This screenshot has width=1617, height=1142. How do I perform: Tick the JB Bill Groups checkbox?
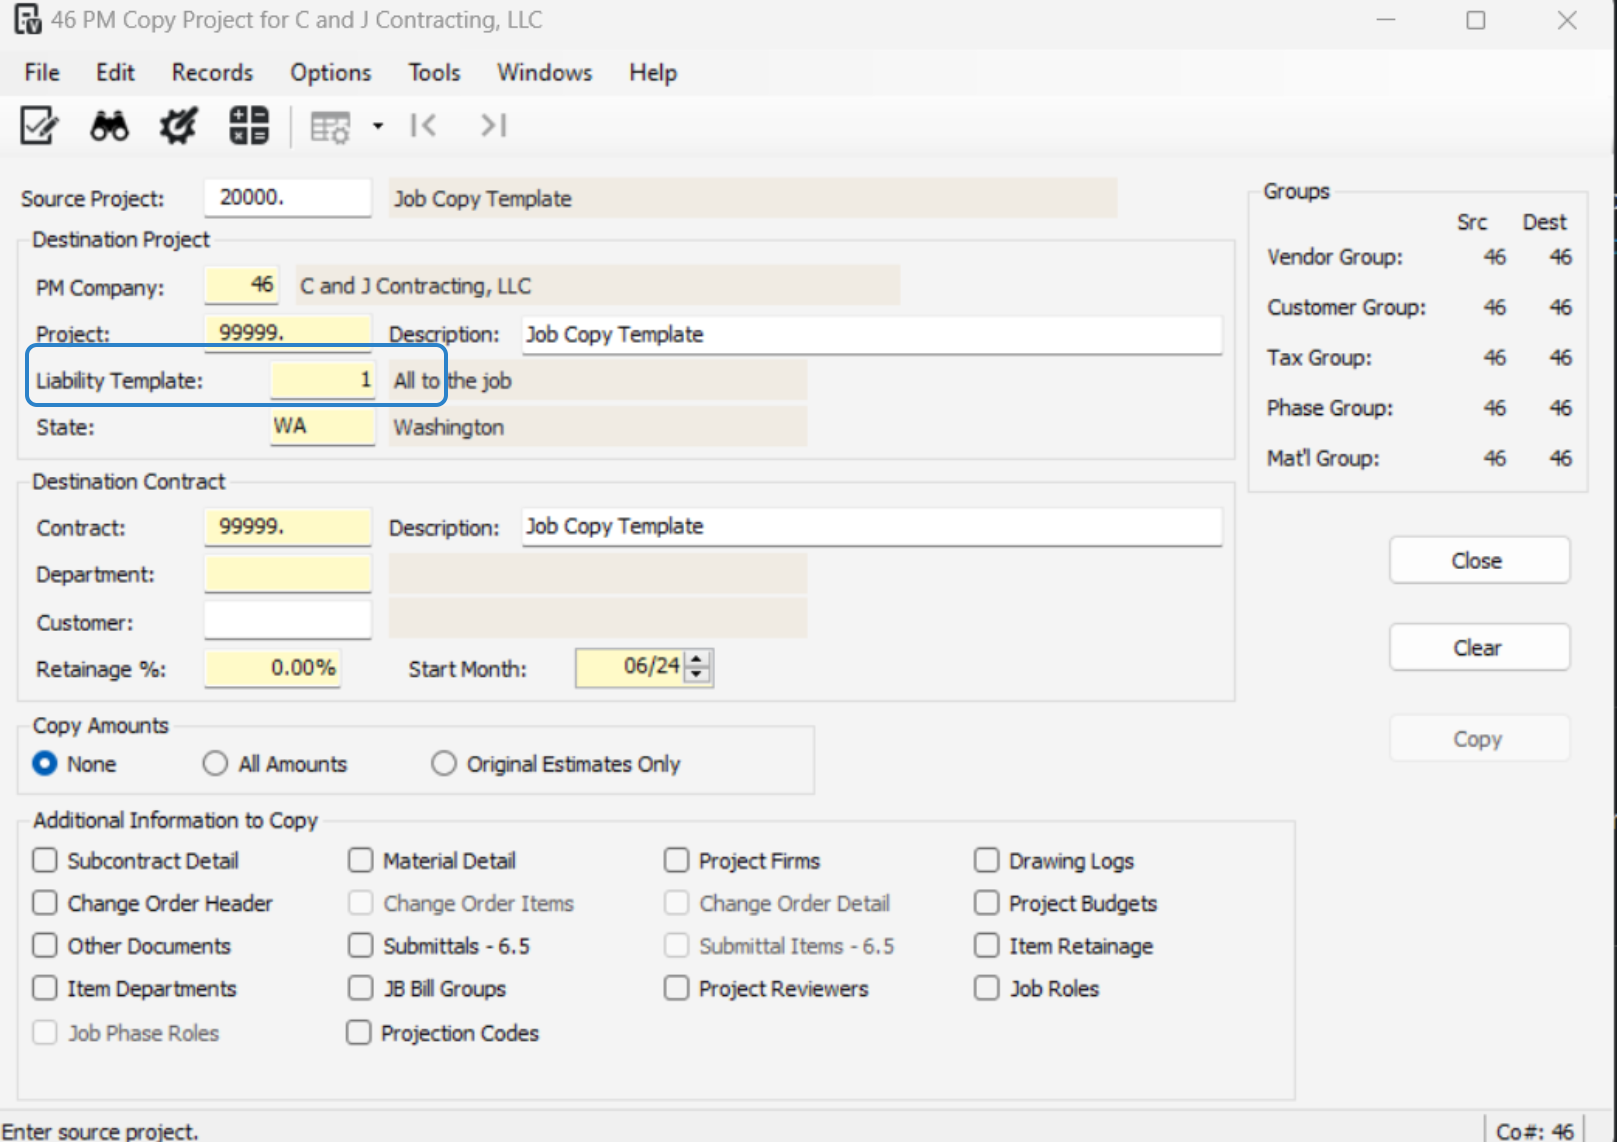click(x=361, y=988)
